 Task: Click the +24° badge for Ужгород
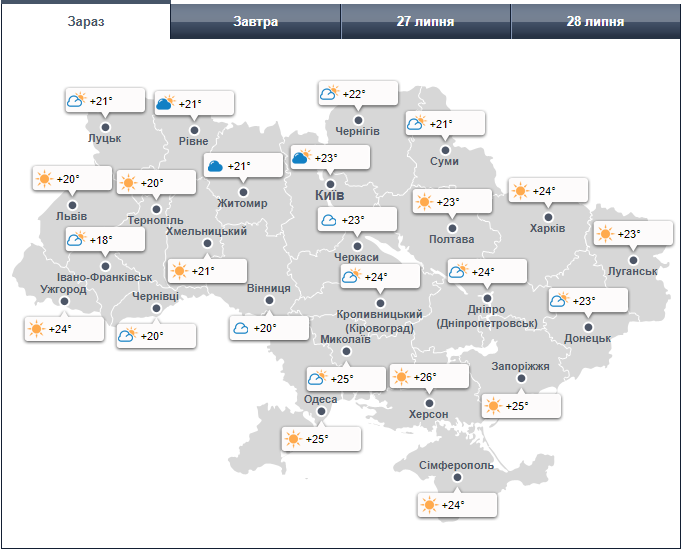[x=65, y=328]
